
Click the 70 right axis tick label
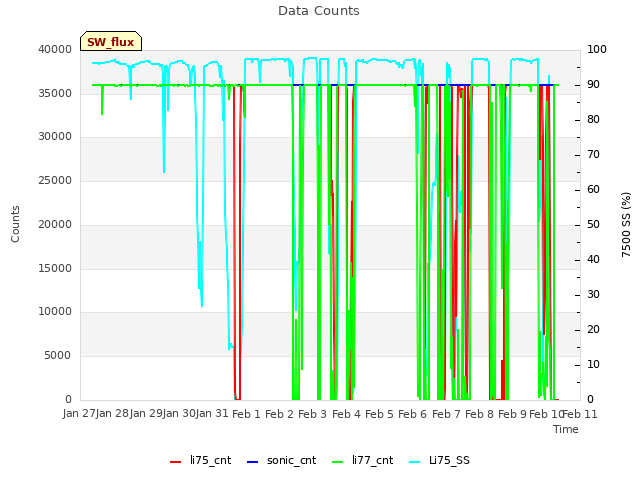coord(593,155)
